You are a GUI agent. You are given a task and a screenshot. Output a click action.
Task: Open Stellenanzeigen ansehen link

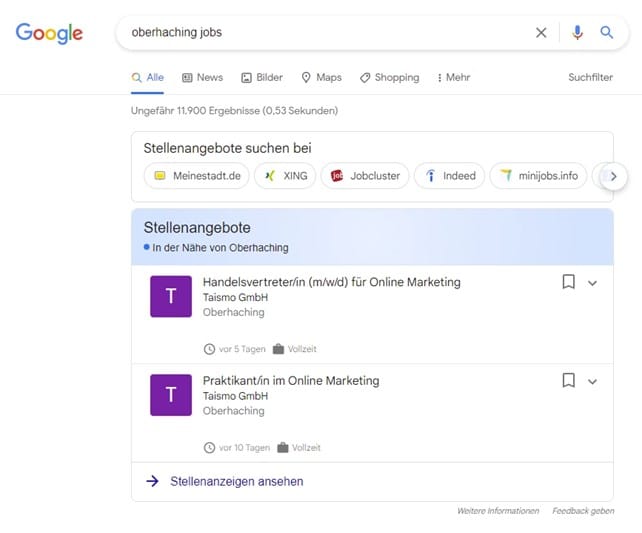[x=237, y=481]
